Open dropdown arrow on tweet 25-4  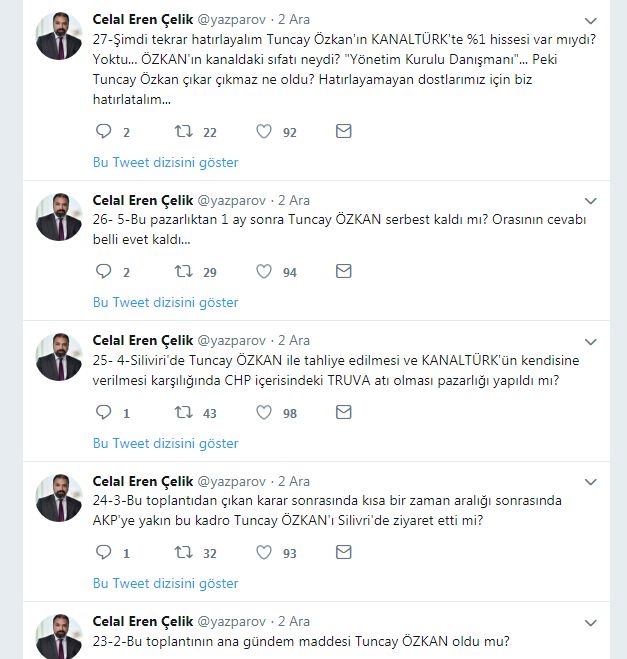pyautogui.click(x=590, y=341)
